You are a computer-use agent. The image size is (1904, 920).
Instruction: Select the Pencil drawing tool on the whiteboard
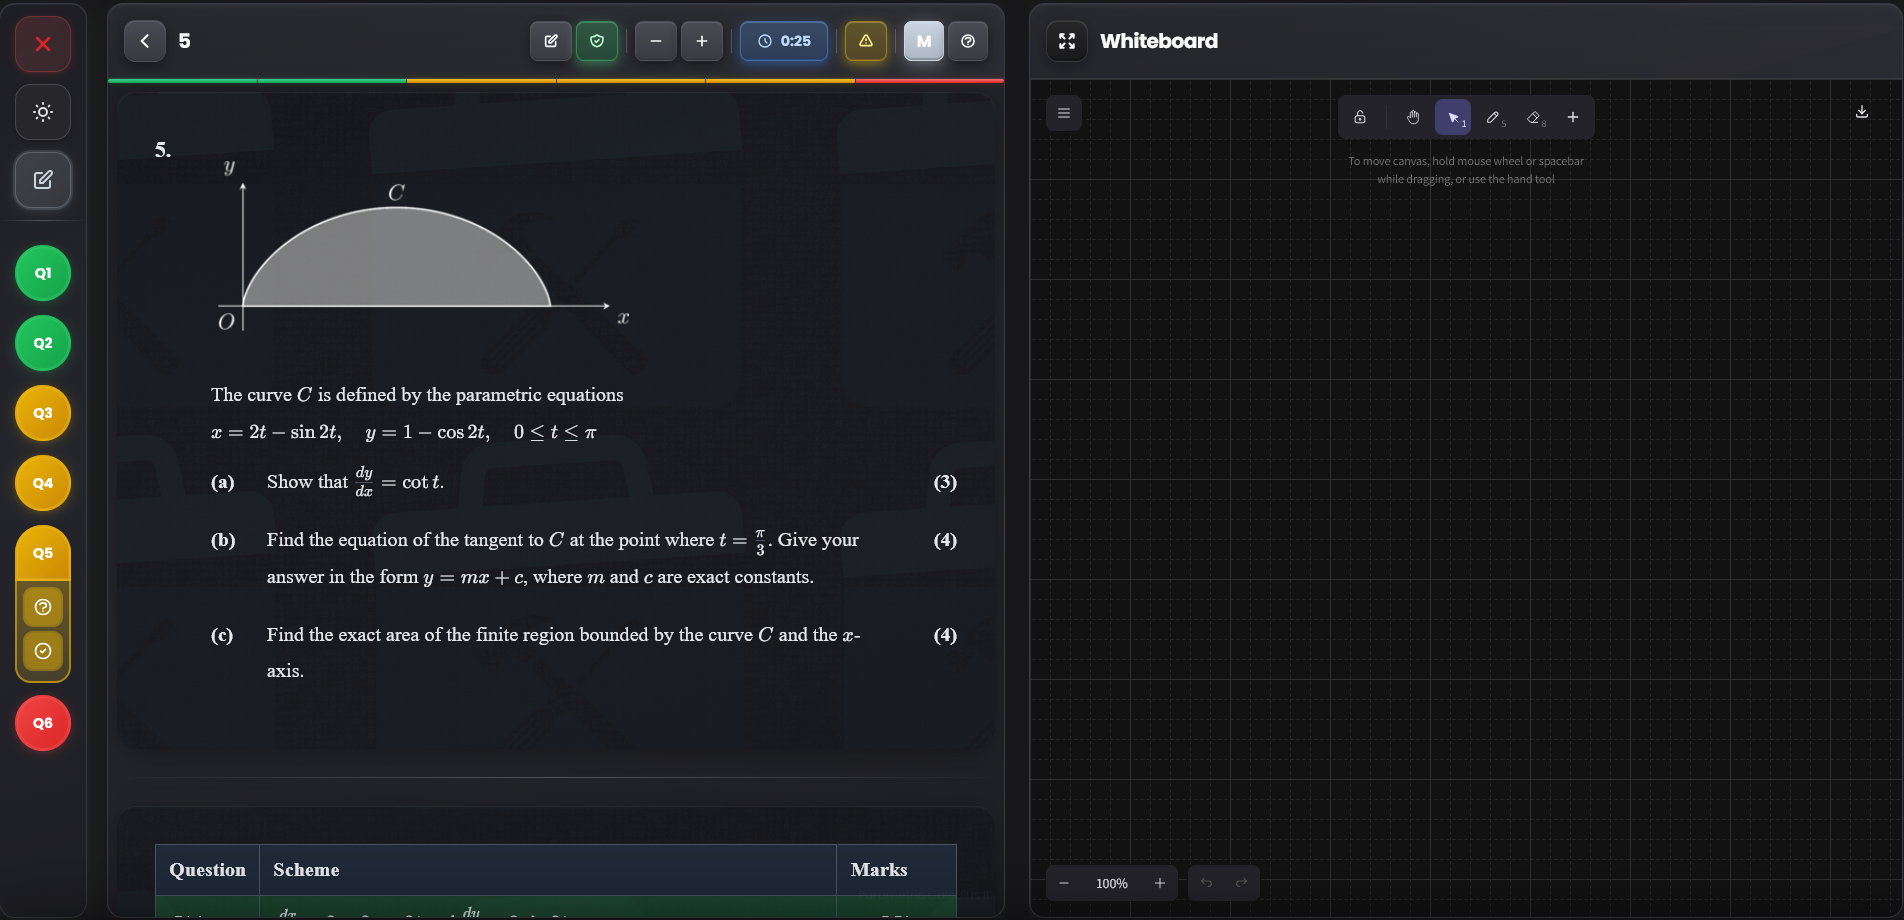tap(1494, 117)
